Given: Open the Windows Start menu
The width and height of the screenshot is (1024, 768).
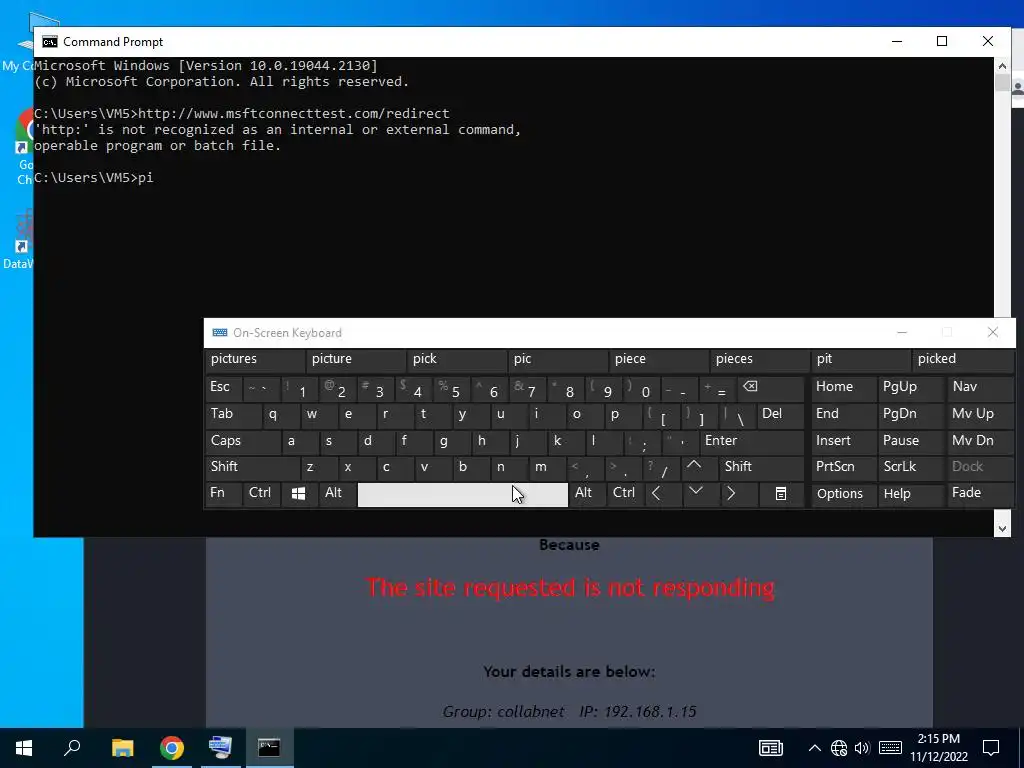Looking at the screenshot, I should click(24, 748).
